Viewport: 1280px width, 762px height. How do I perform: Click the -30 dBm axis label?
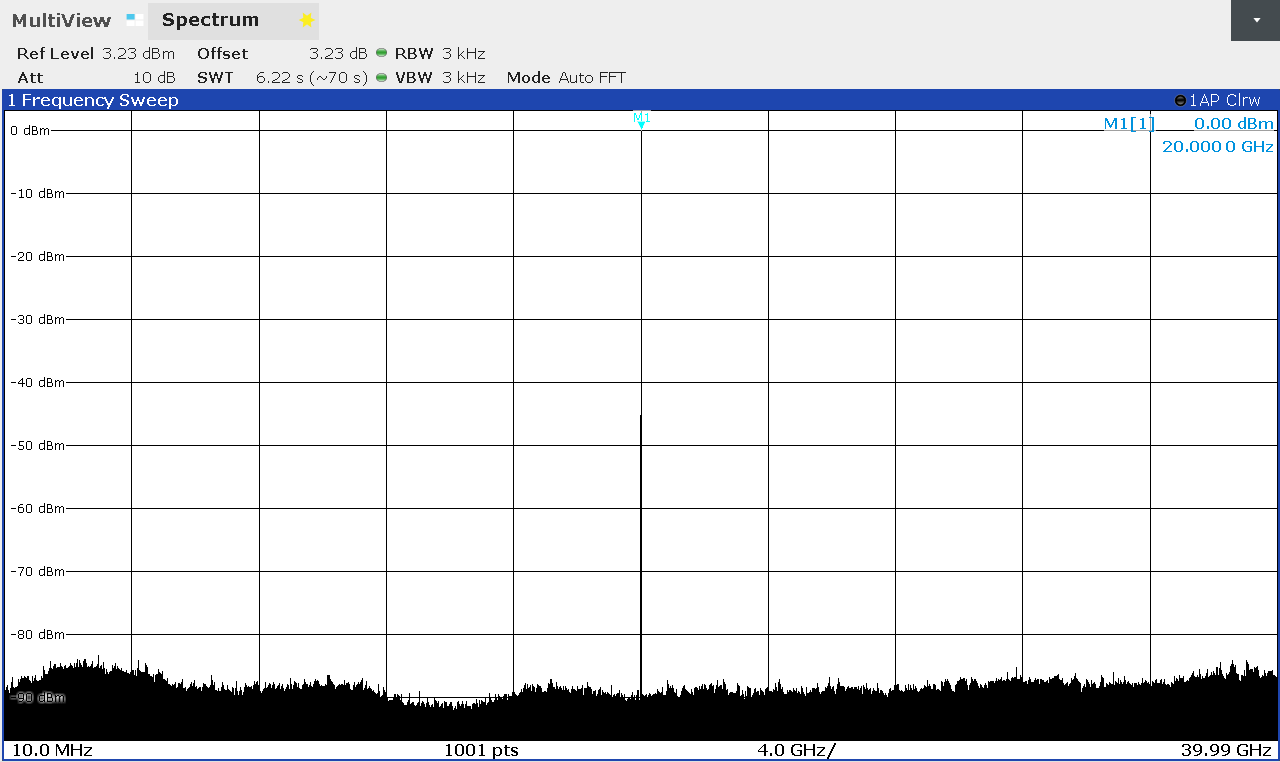pyautogui.click(x=37, y=319)
